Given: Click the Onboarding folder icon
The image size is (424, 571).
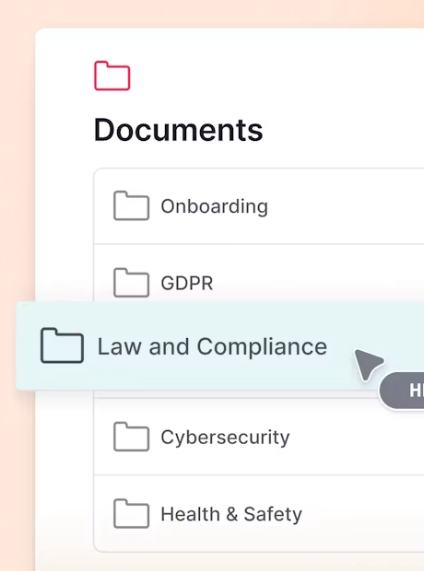Looking at the screenshot, I should pyautogui.click(x=131, y=206).
